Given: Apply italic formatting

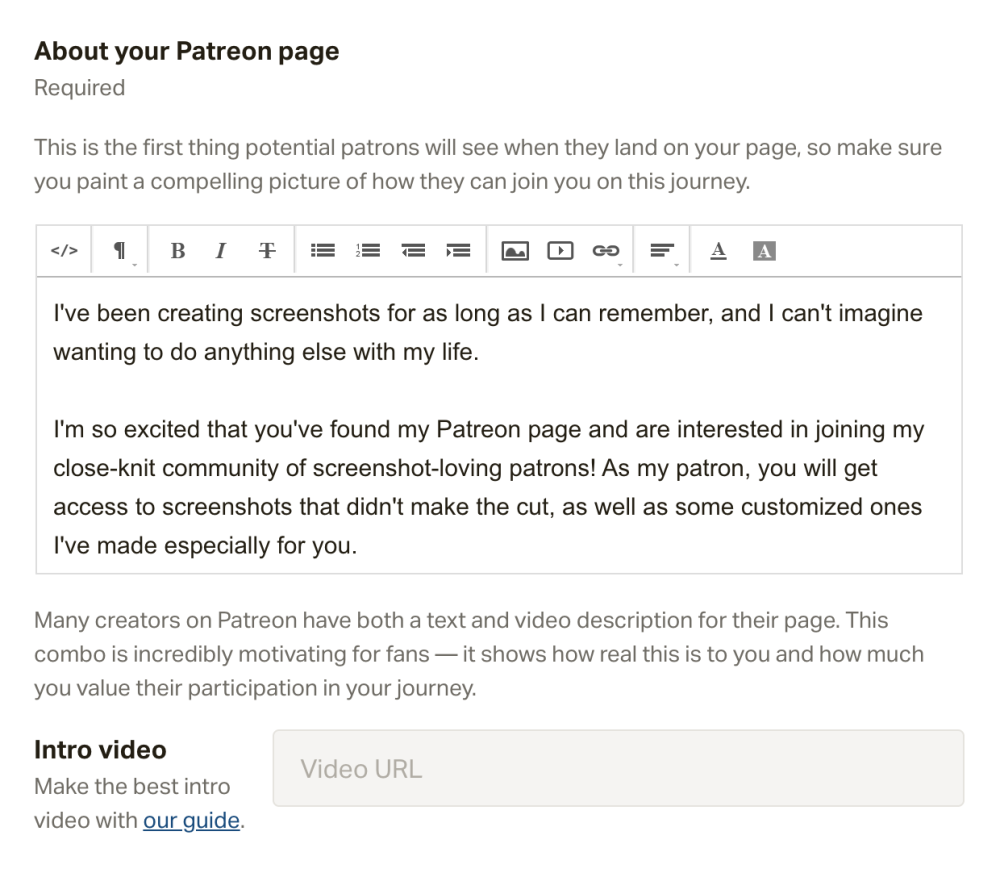Looking at the screenshot, I should click(x=219, y=251).
